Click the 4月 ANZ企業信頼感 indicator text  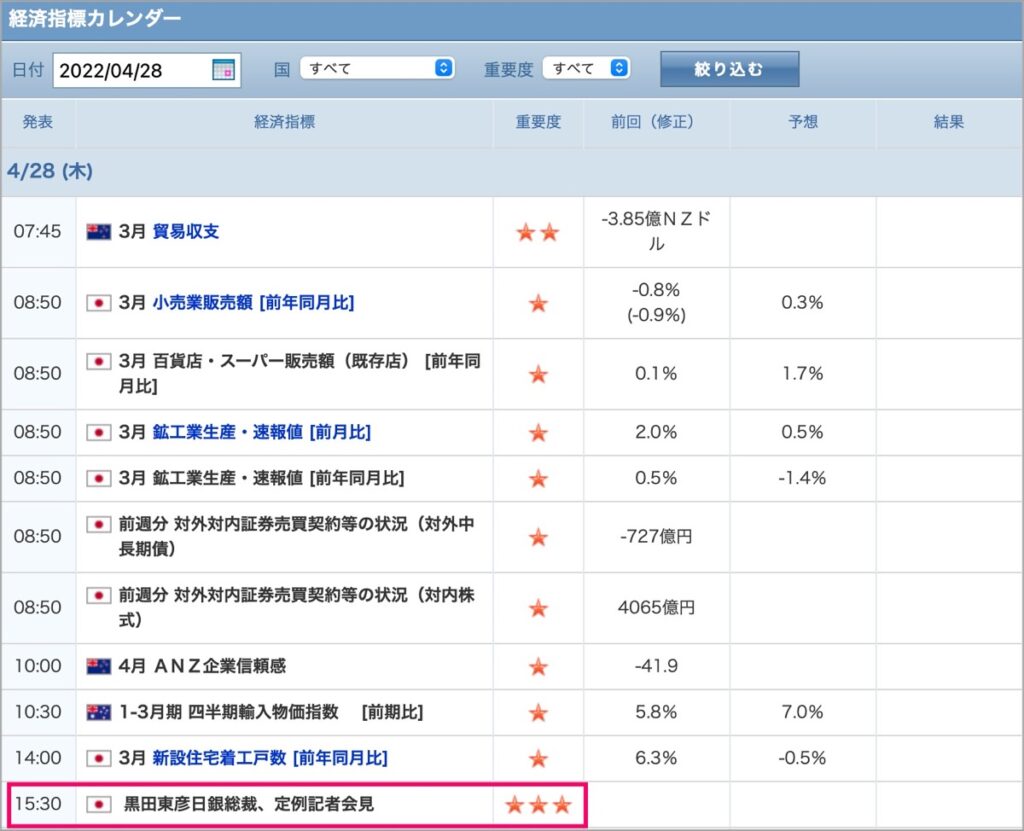[202, 666]
